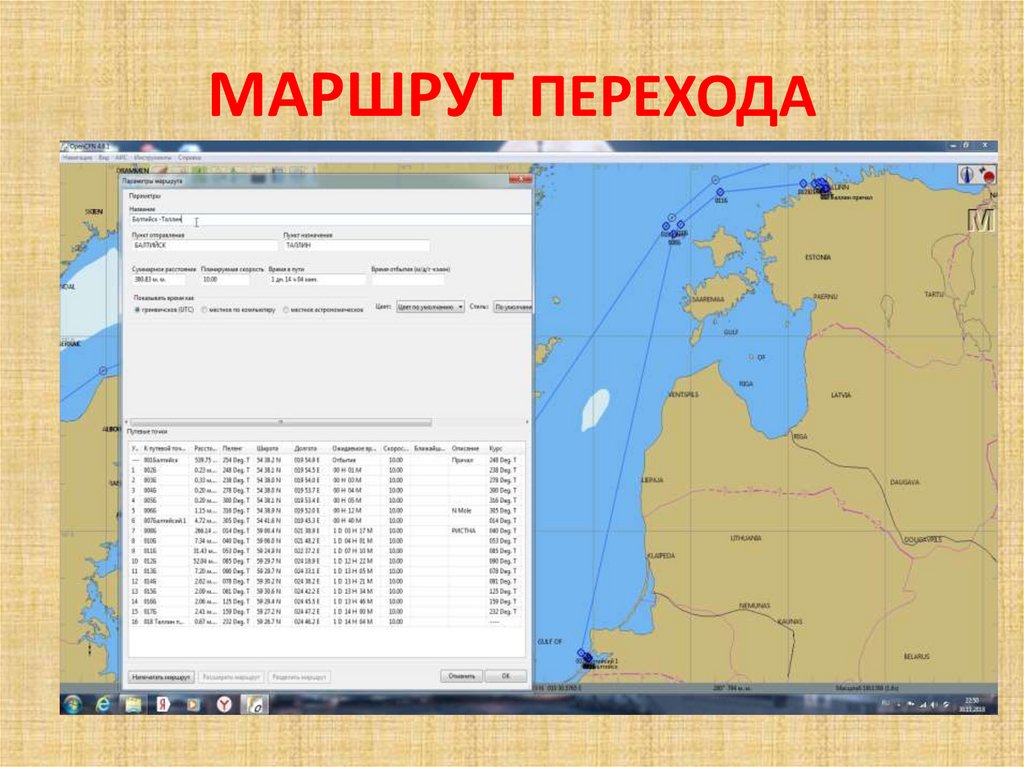Click the Пункт отправления field
This screenshot has height=767, width=1024.
click(204, 246)
